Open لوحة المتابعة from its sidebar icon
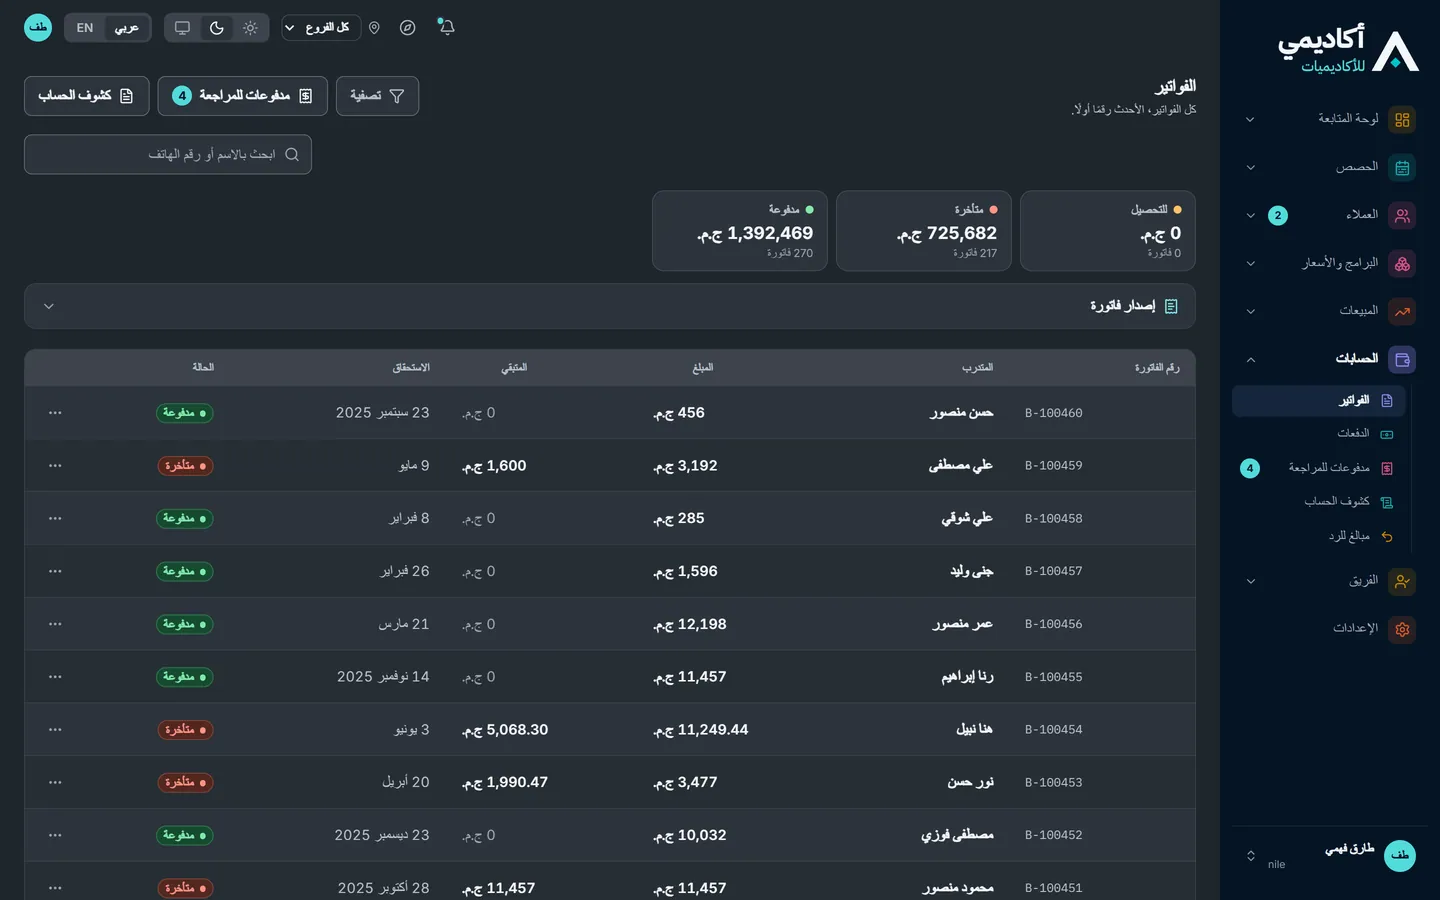Screen dimensions: 1440x900 [1402, 120]
